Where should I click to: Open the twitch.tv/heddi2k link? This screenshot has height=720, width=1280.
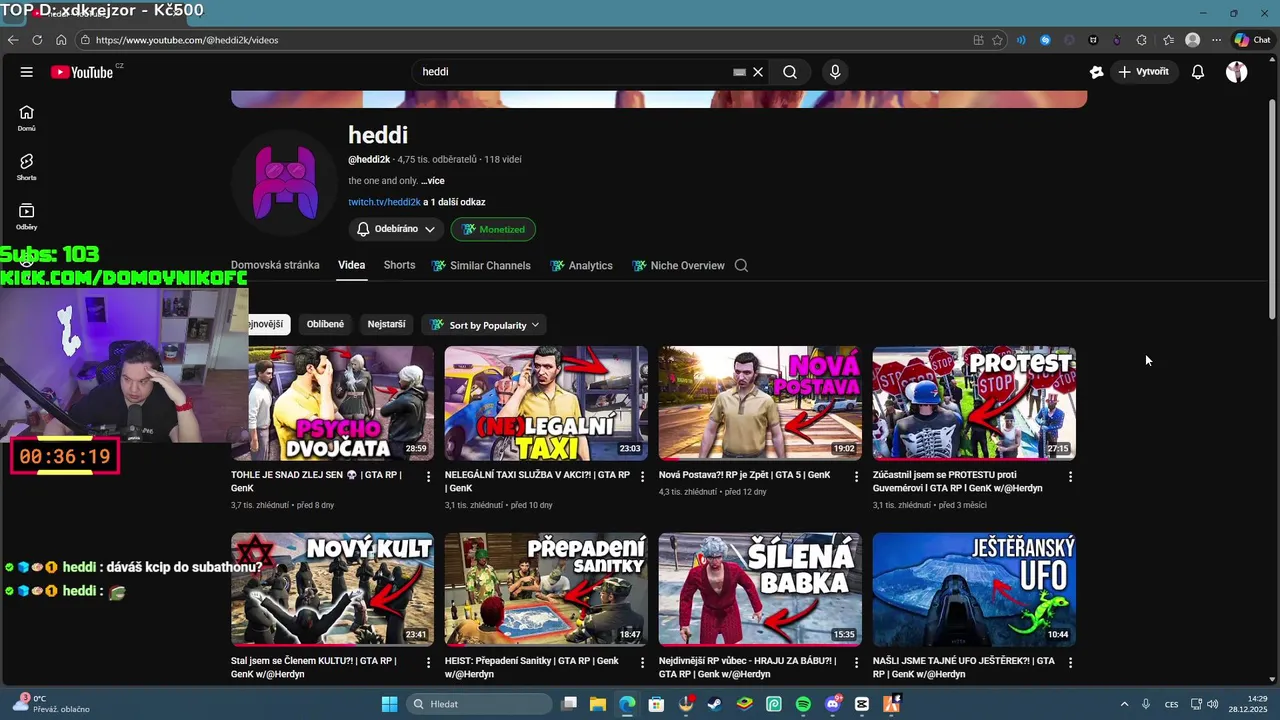coord(384,202)
